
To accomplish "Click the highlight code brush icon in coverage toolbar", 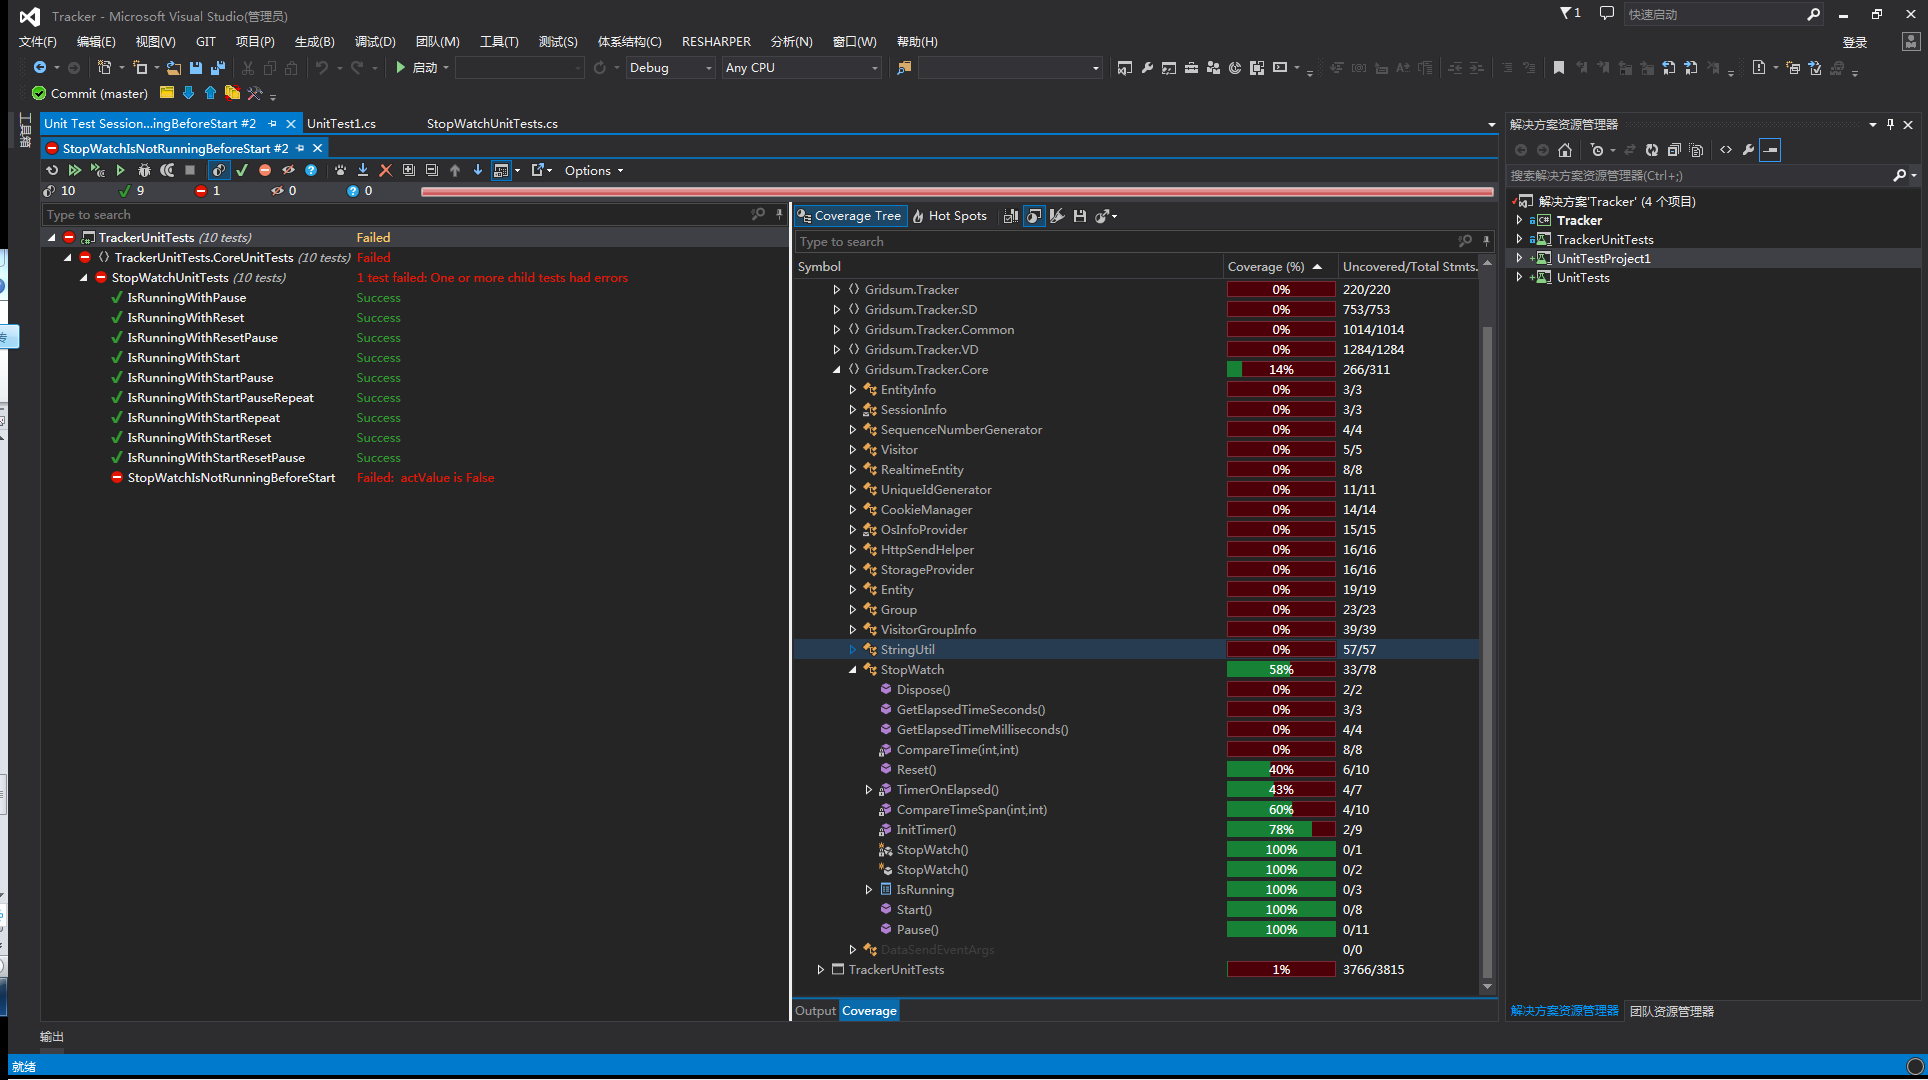I will coord(1057,216).
